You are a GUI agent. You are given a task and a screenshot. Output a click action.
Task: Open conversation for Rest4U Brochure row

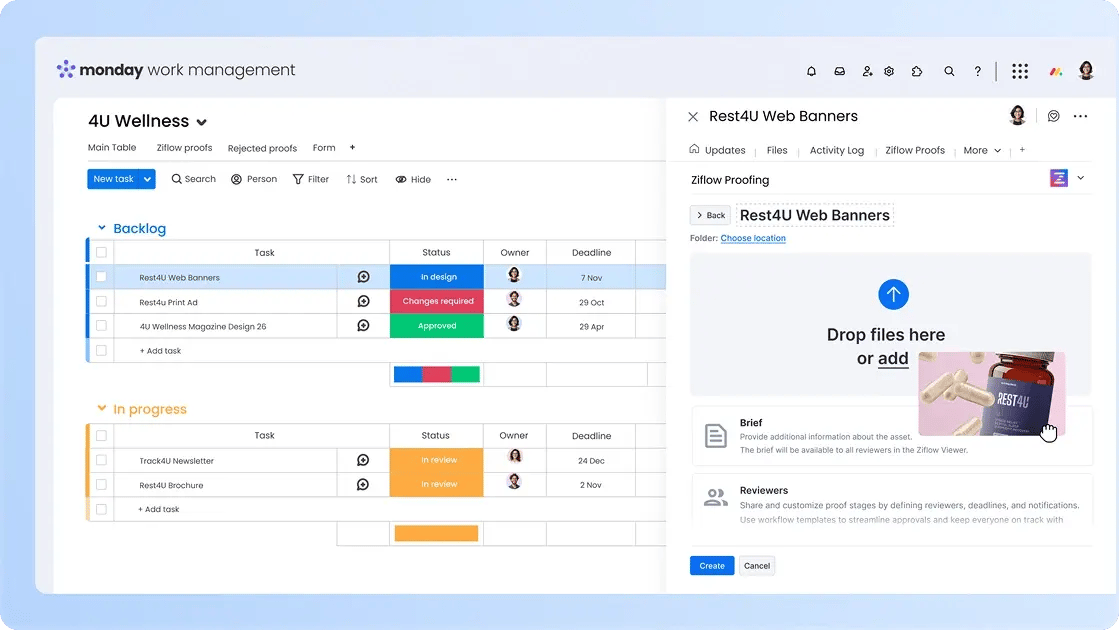coord(363,484)
